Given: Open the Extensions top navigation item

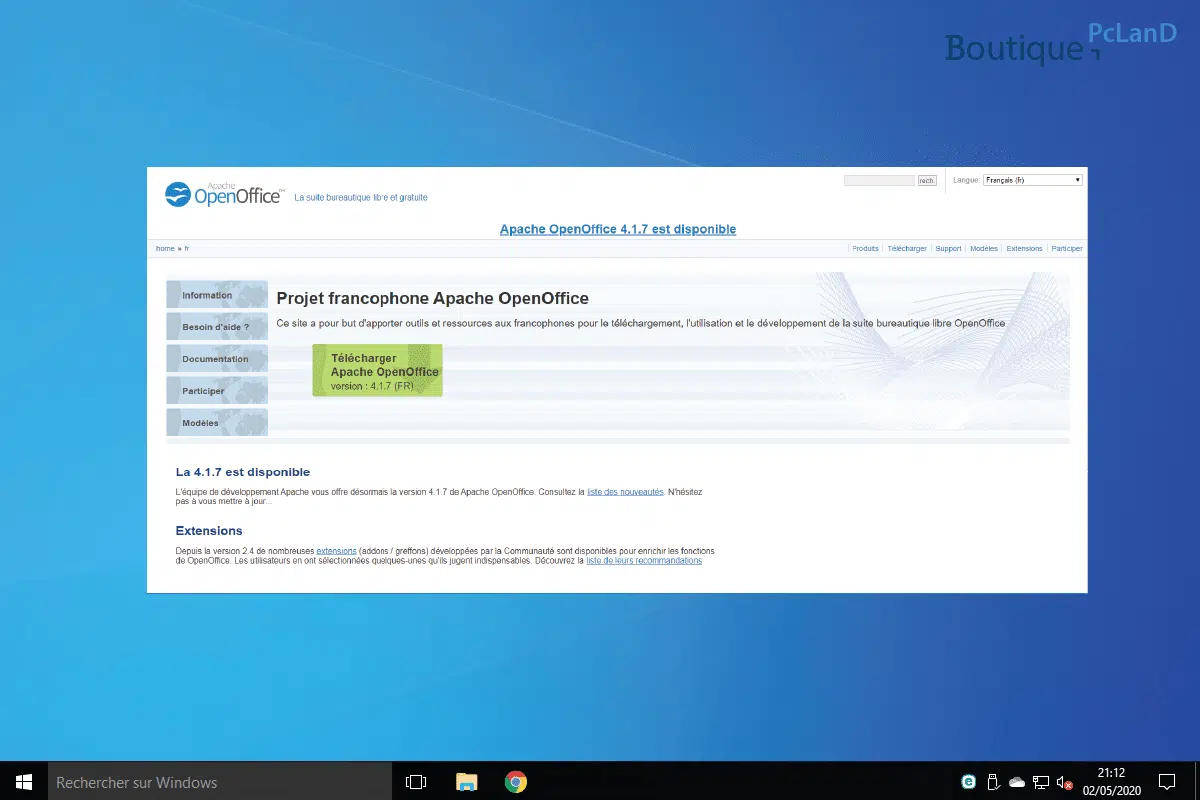Looking at the screenshot, I should (1024, 248).
